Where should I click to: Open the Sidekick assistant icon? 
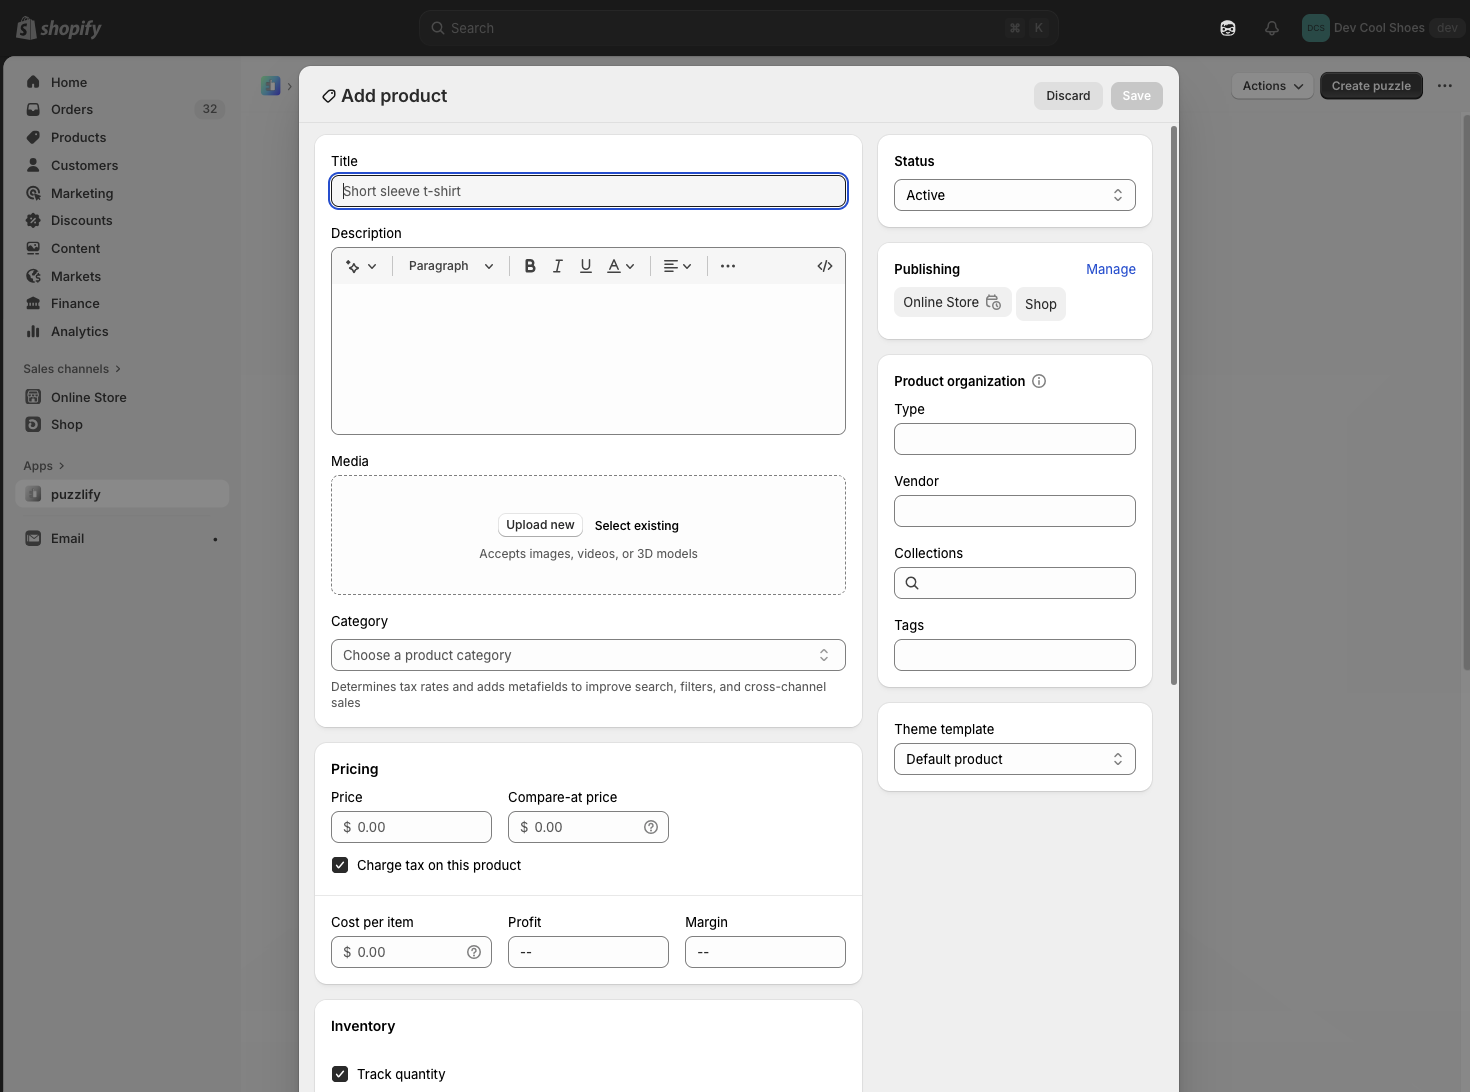tap(1228, 28)
